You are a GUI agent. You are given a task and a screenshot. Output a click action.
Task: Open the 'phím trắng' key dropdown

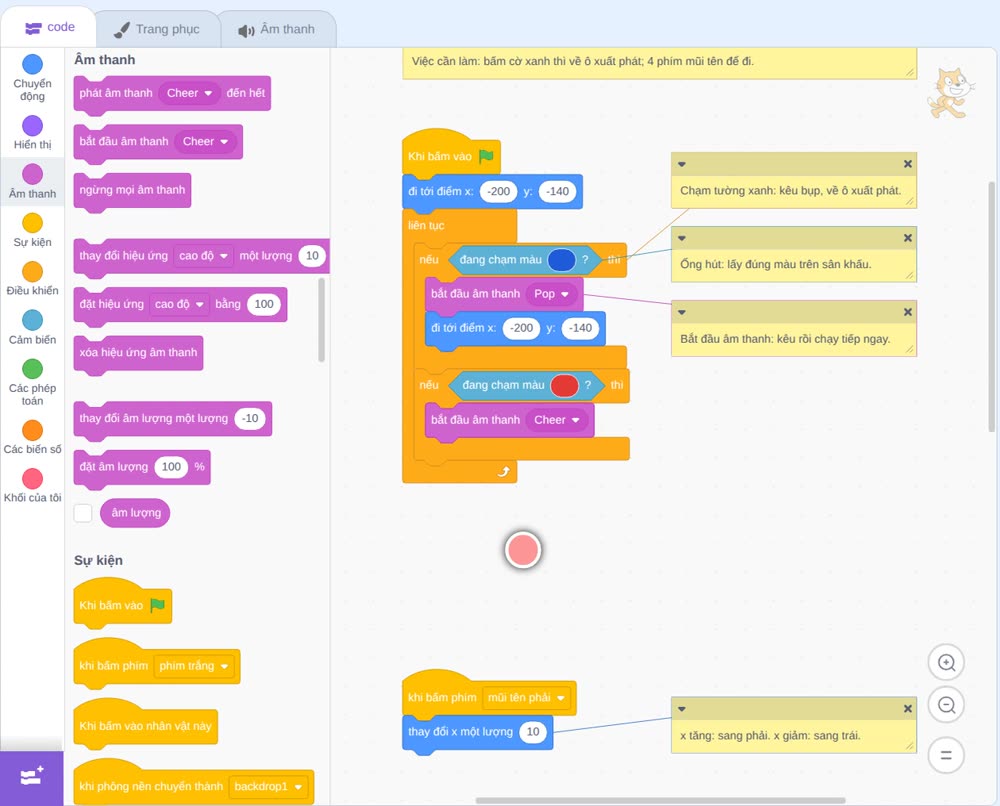[193, 666]
